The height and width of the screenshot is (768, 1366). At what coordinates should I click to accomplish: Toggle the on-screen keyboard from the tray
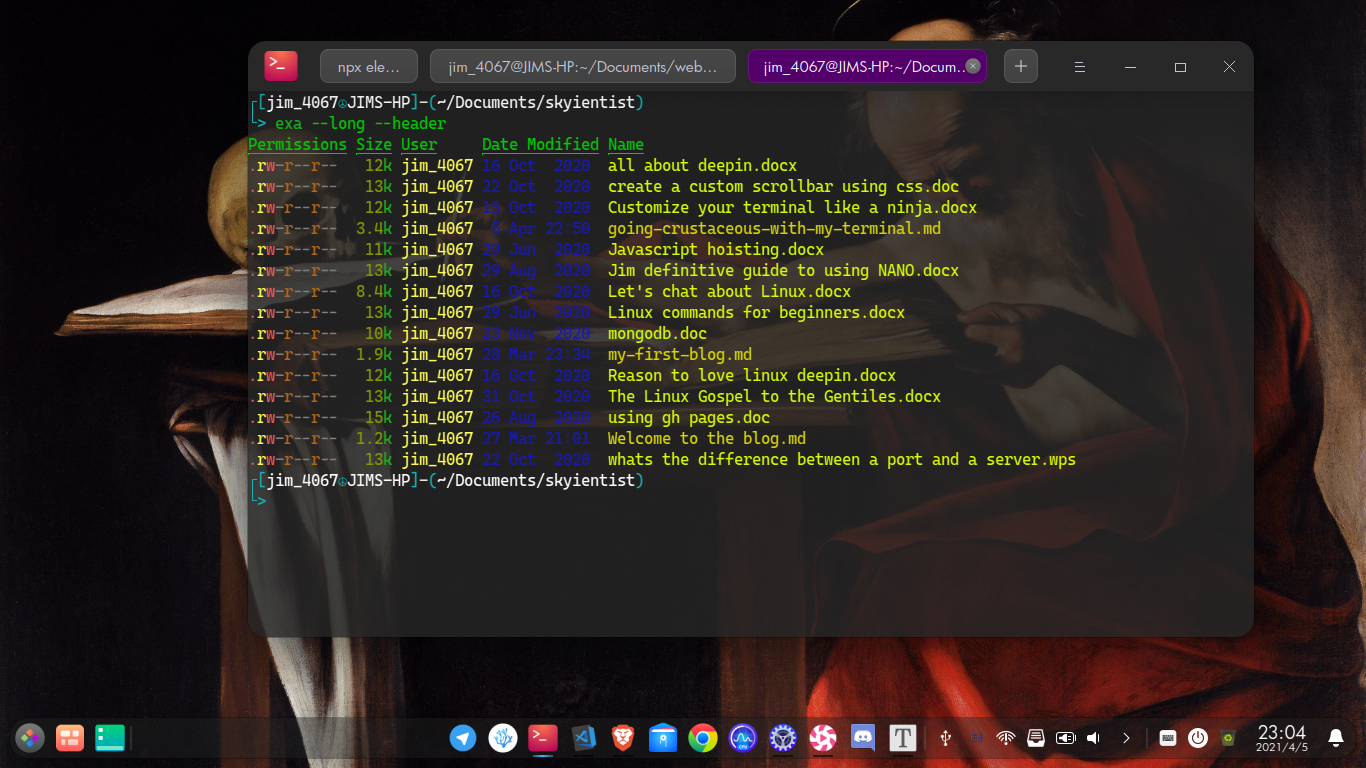[1166, 738]
